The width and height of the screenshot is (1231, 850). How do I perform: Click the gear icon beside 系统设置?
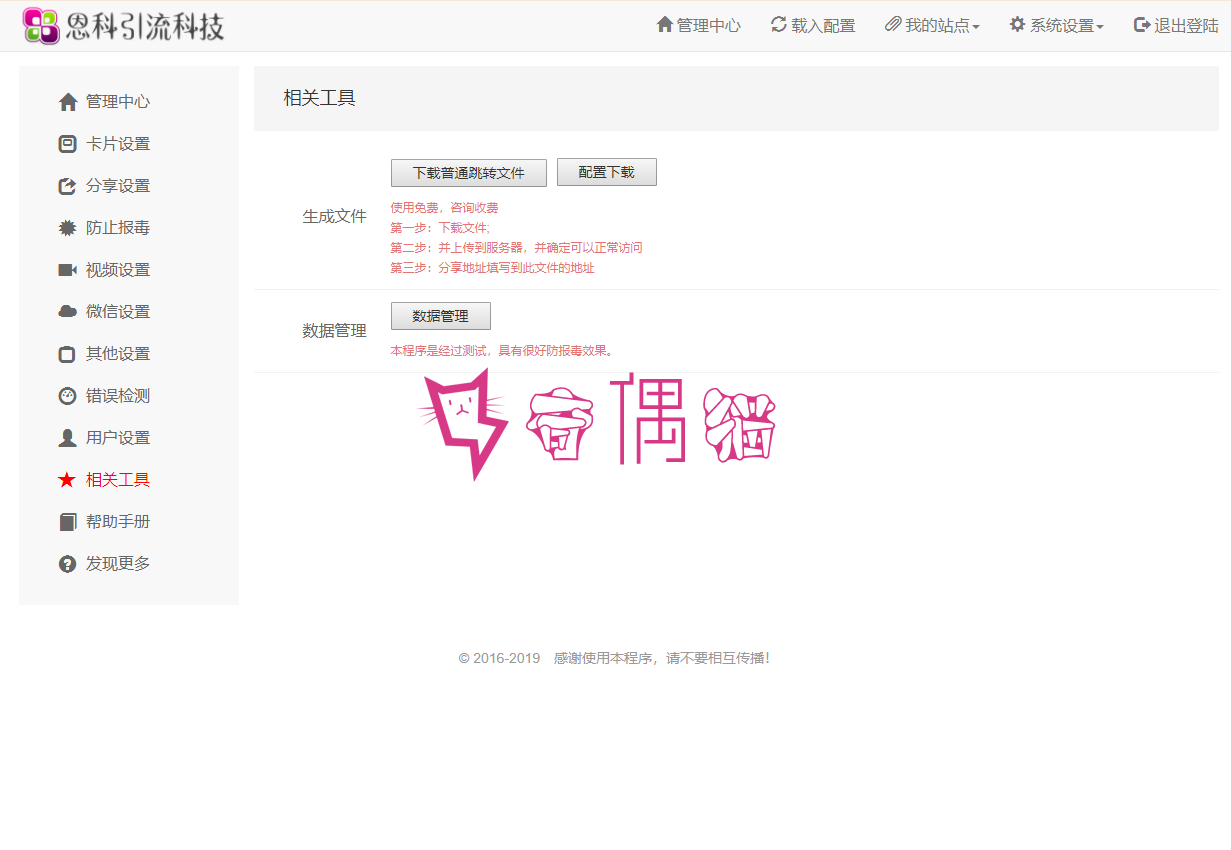[x=1017, y=24]
